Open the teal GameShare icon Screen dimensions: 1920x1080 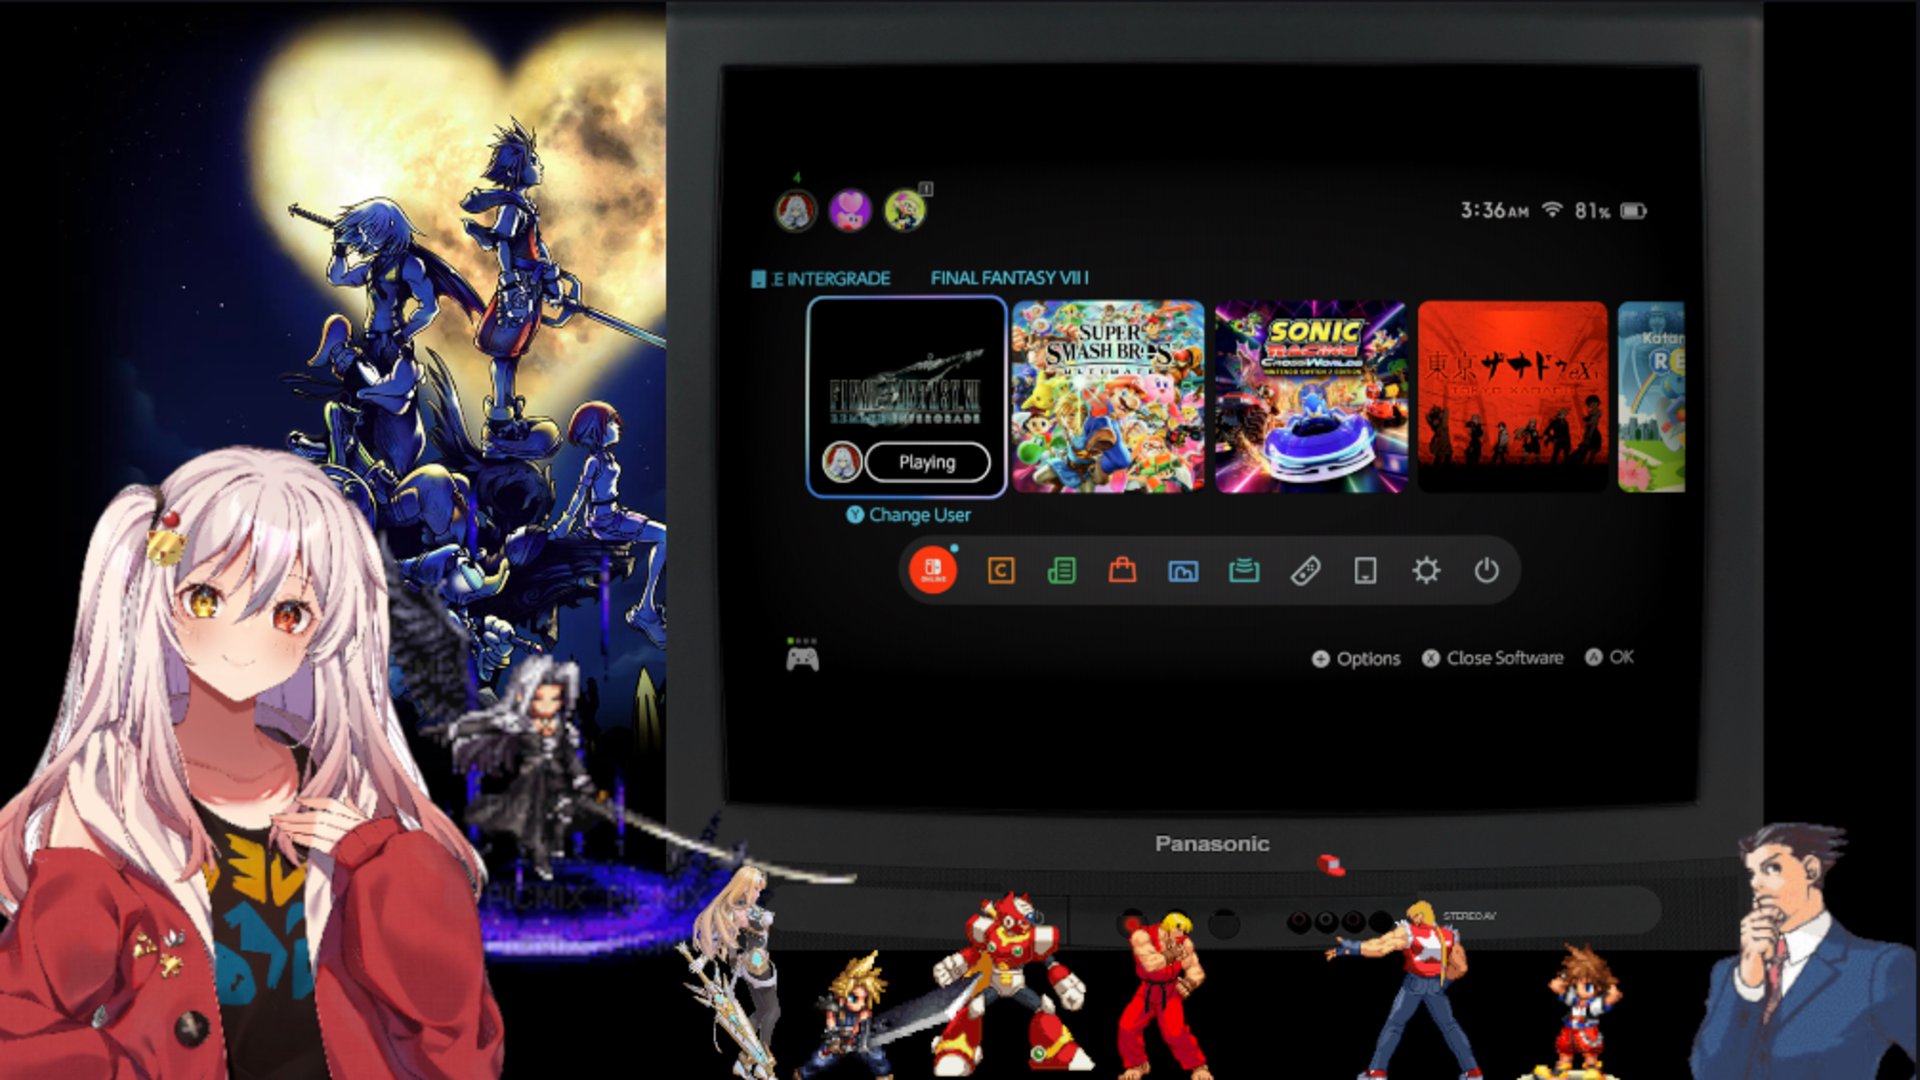click(x=1244, y=570)
